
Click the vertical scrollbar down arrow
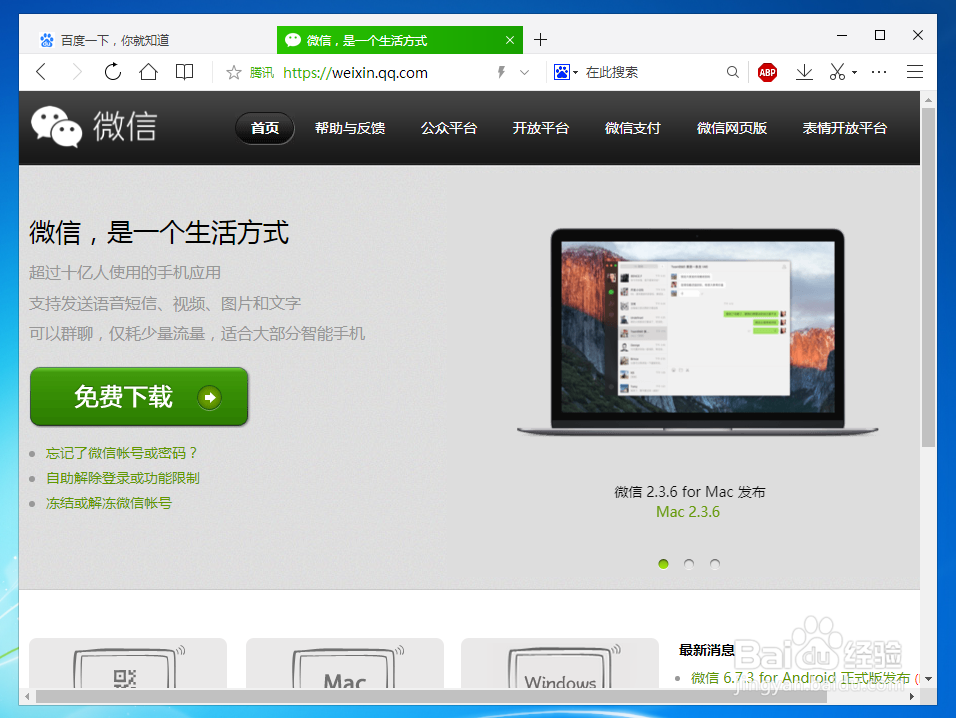tap(928, 678)
